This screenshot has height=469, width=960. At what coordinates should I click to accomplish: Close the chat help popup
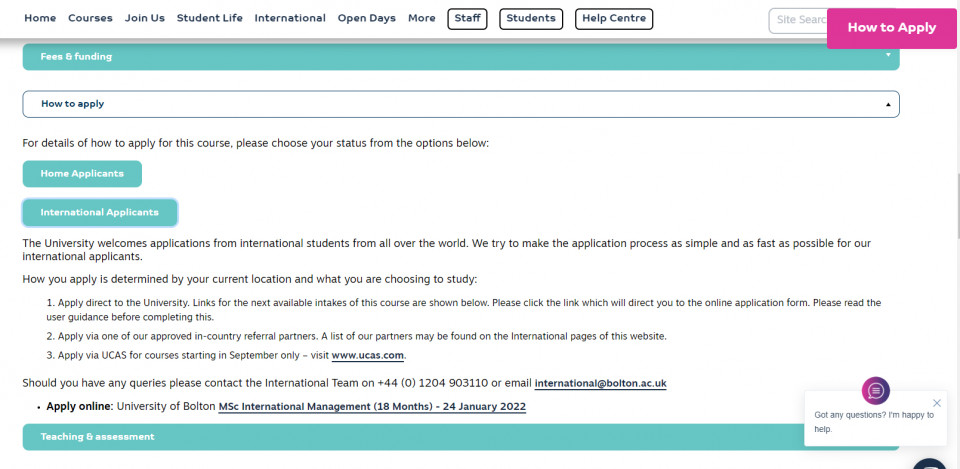coord(936,403)
